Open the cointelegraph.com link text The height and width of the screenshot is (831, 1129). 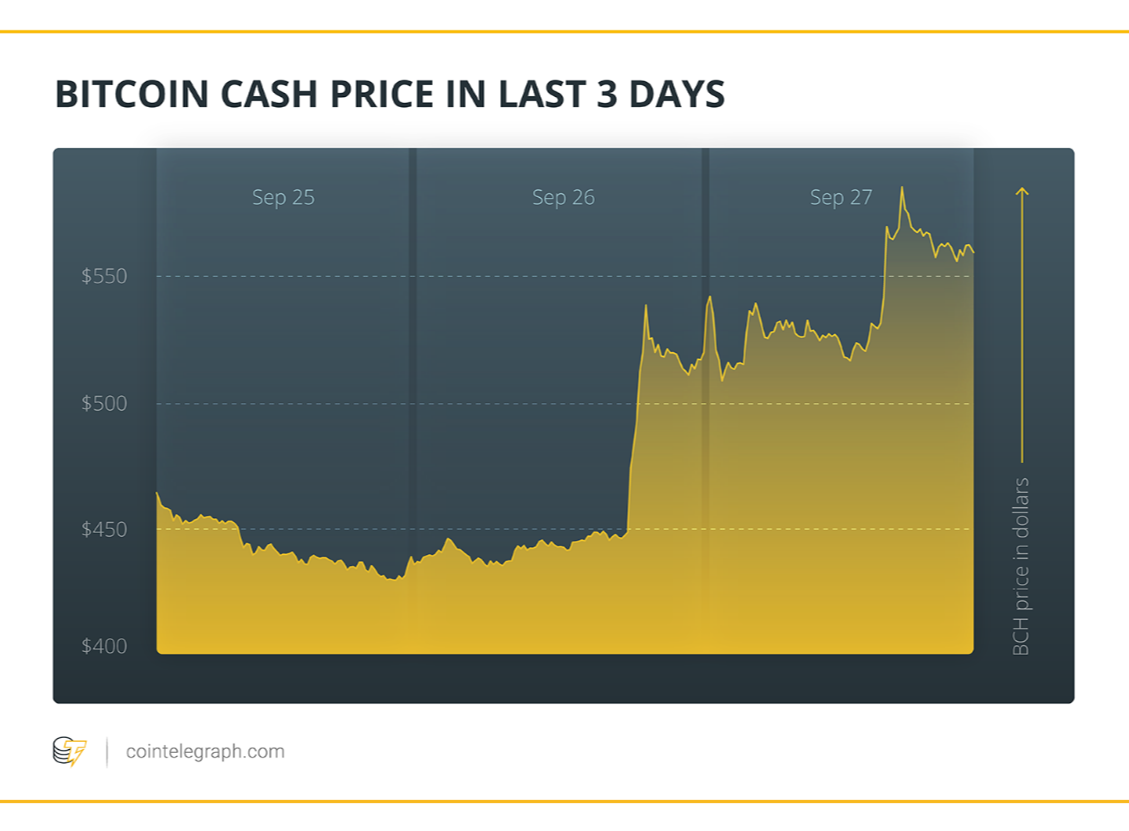205,751
